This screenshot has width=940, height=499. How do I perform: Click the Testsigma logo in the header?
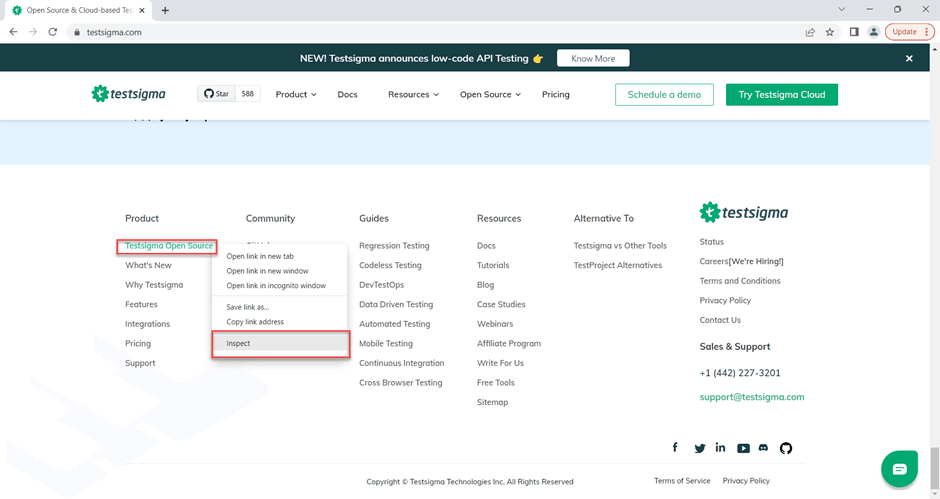128,94
